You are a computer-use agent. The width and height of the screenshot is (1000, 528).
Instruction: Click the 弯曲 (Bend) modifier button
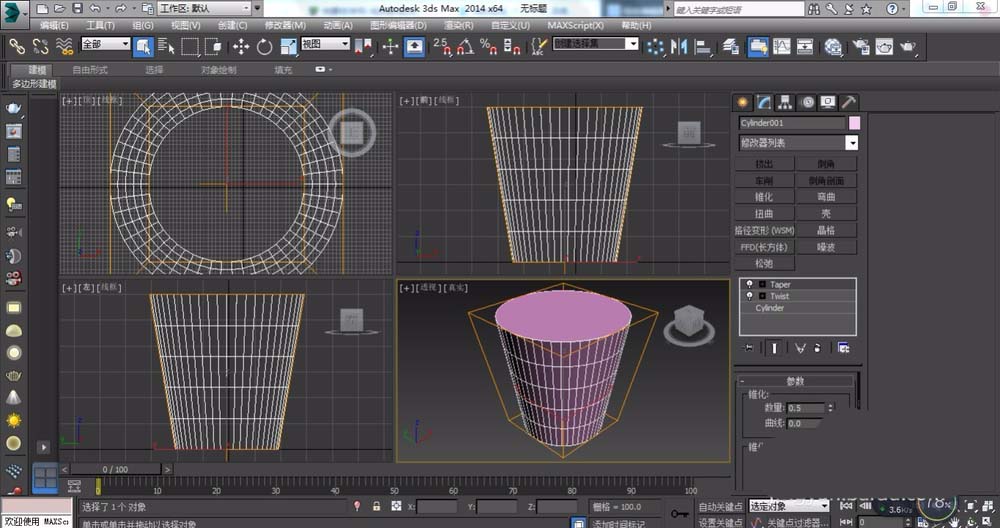pyautogui.click(x=825, y=197)
